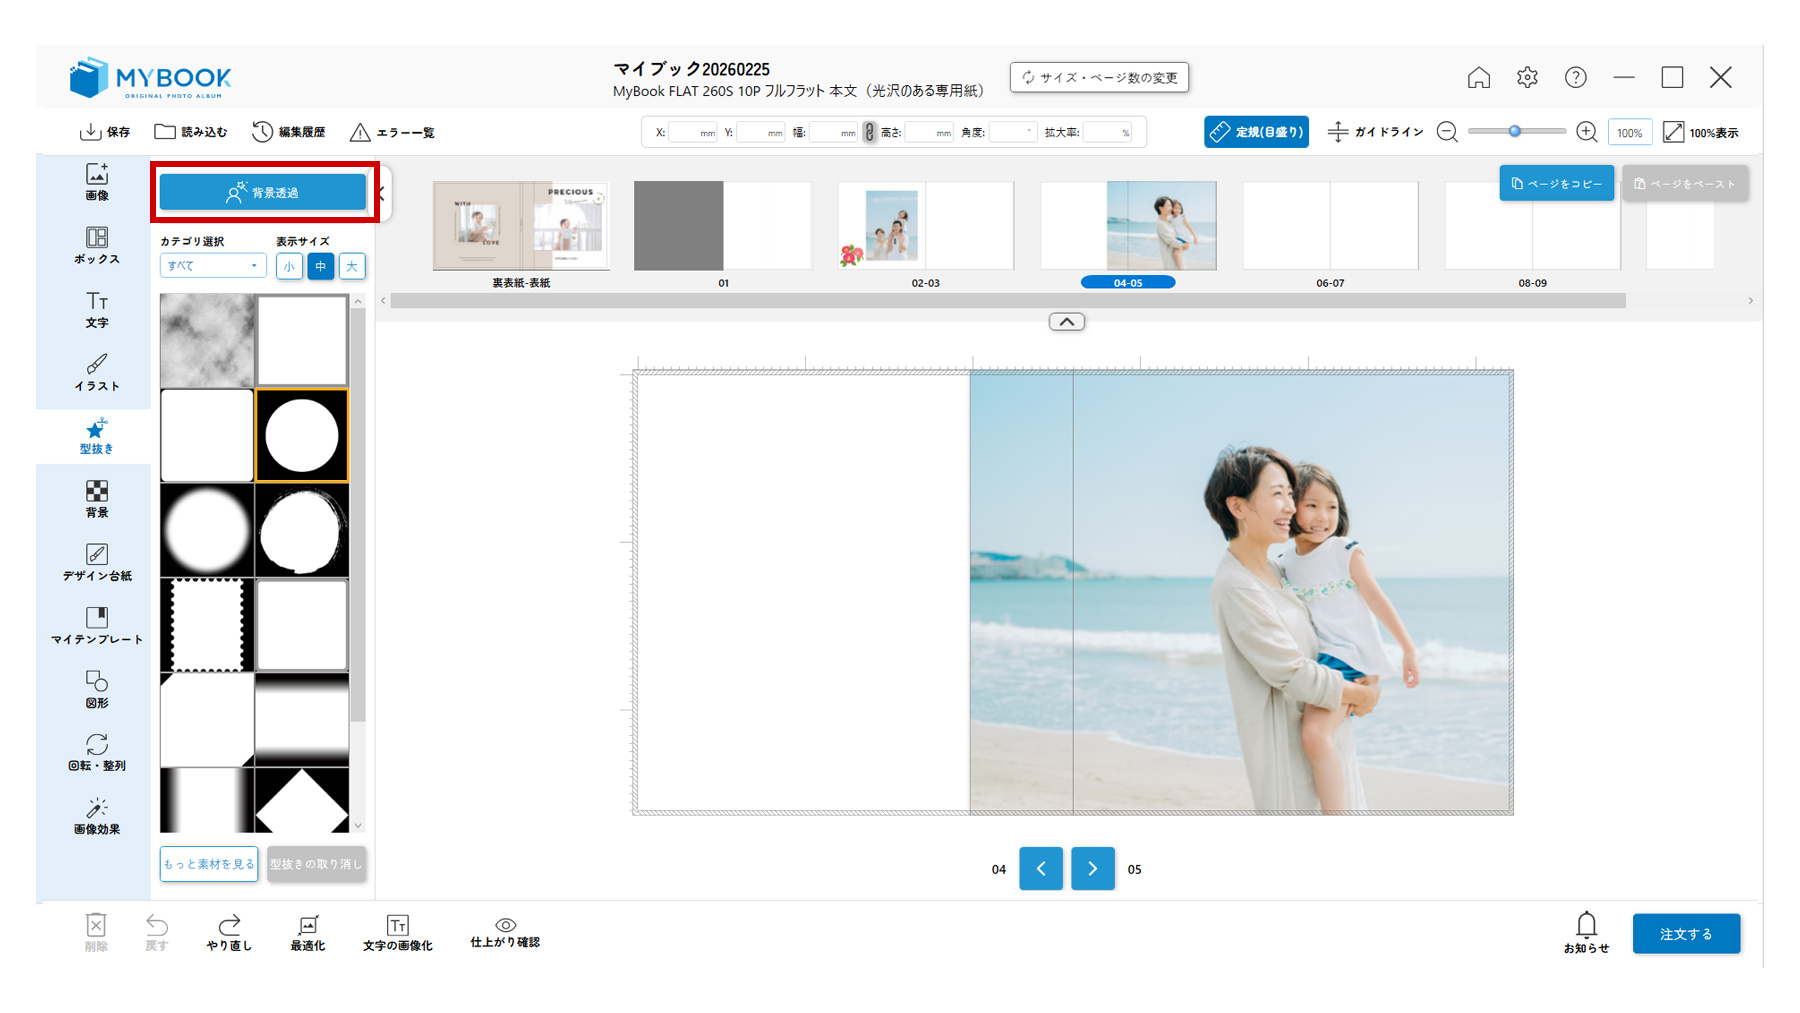The width and height of the screenshot is (1800, 1013).
Task: Click ページをコピー button
Action: [1556, 183]
